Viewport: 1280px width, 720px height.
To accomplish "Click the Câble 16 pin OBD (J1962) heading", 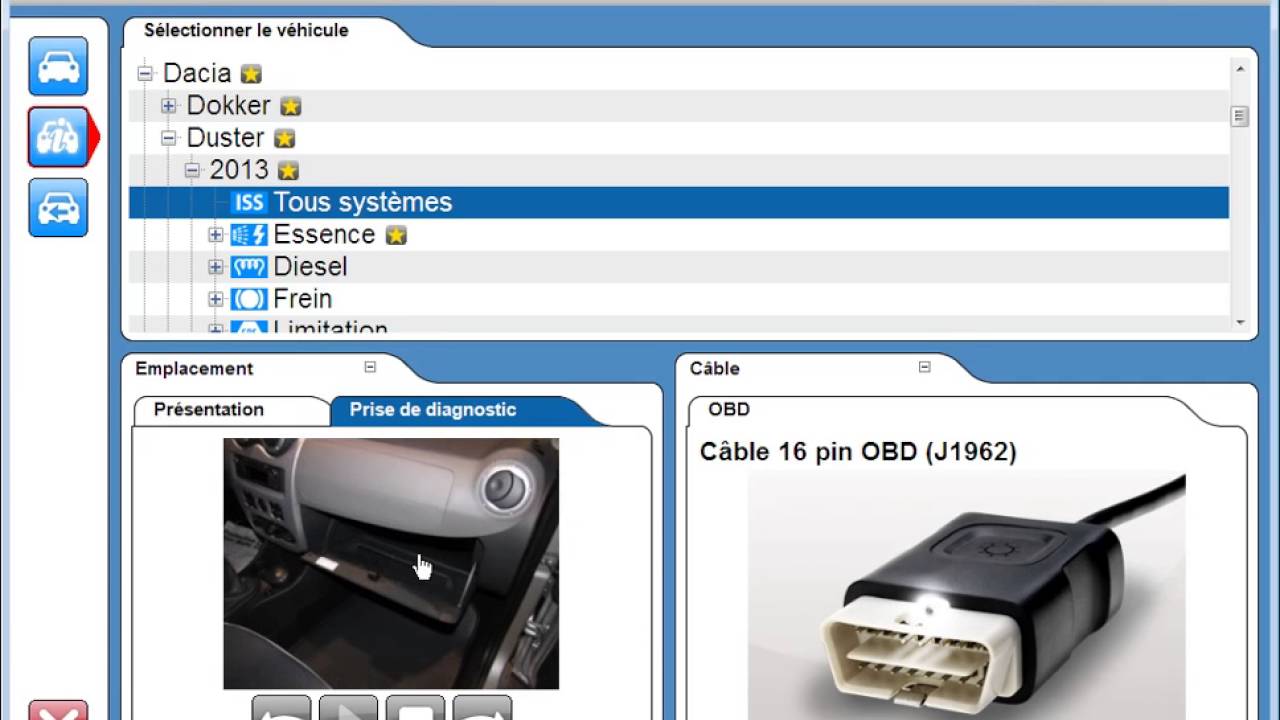I will pyautogui.click(x=858, y=452).
